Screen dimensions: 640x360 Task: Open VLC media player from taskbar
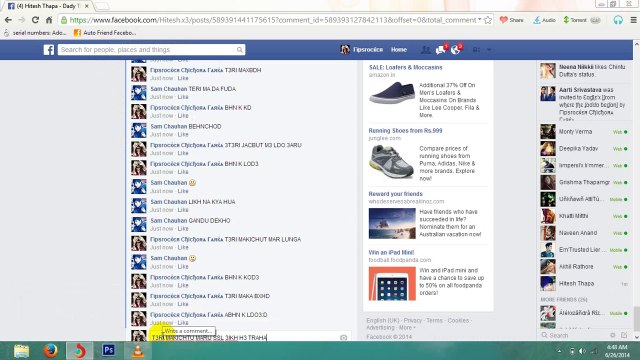(x=138, y=351)
